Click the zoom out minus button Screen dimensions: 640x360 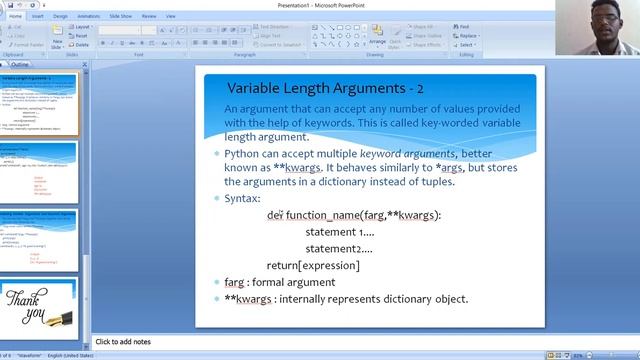click(x=589, y=356)
